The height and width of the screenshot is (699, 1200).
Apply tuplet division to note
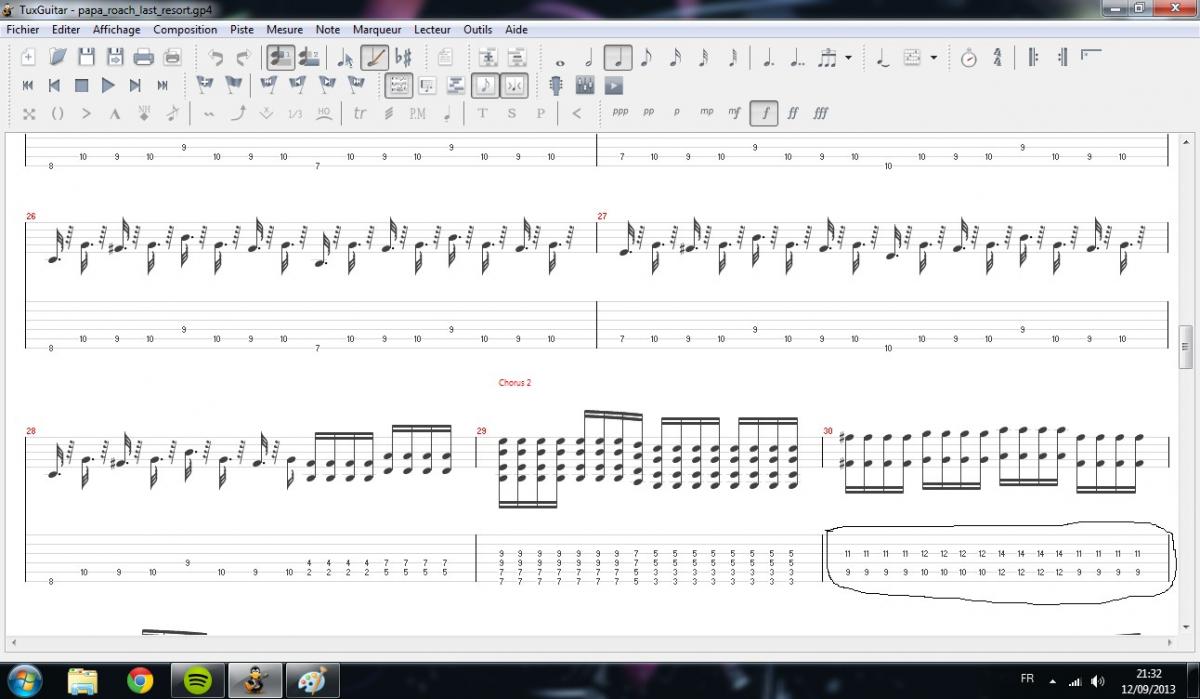[x=826, y=57]
